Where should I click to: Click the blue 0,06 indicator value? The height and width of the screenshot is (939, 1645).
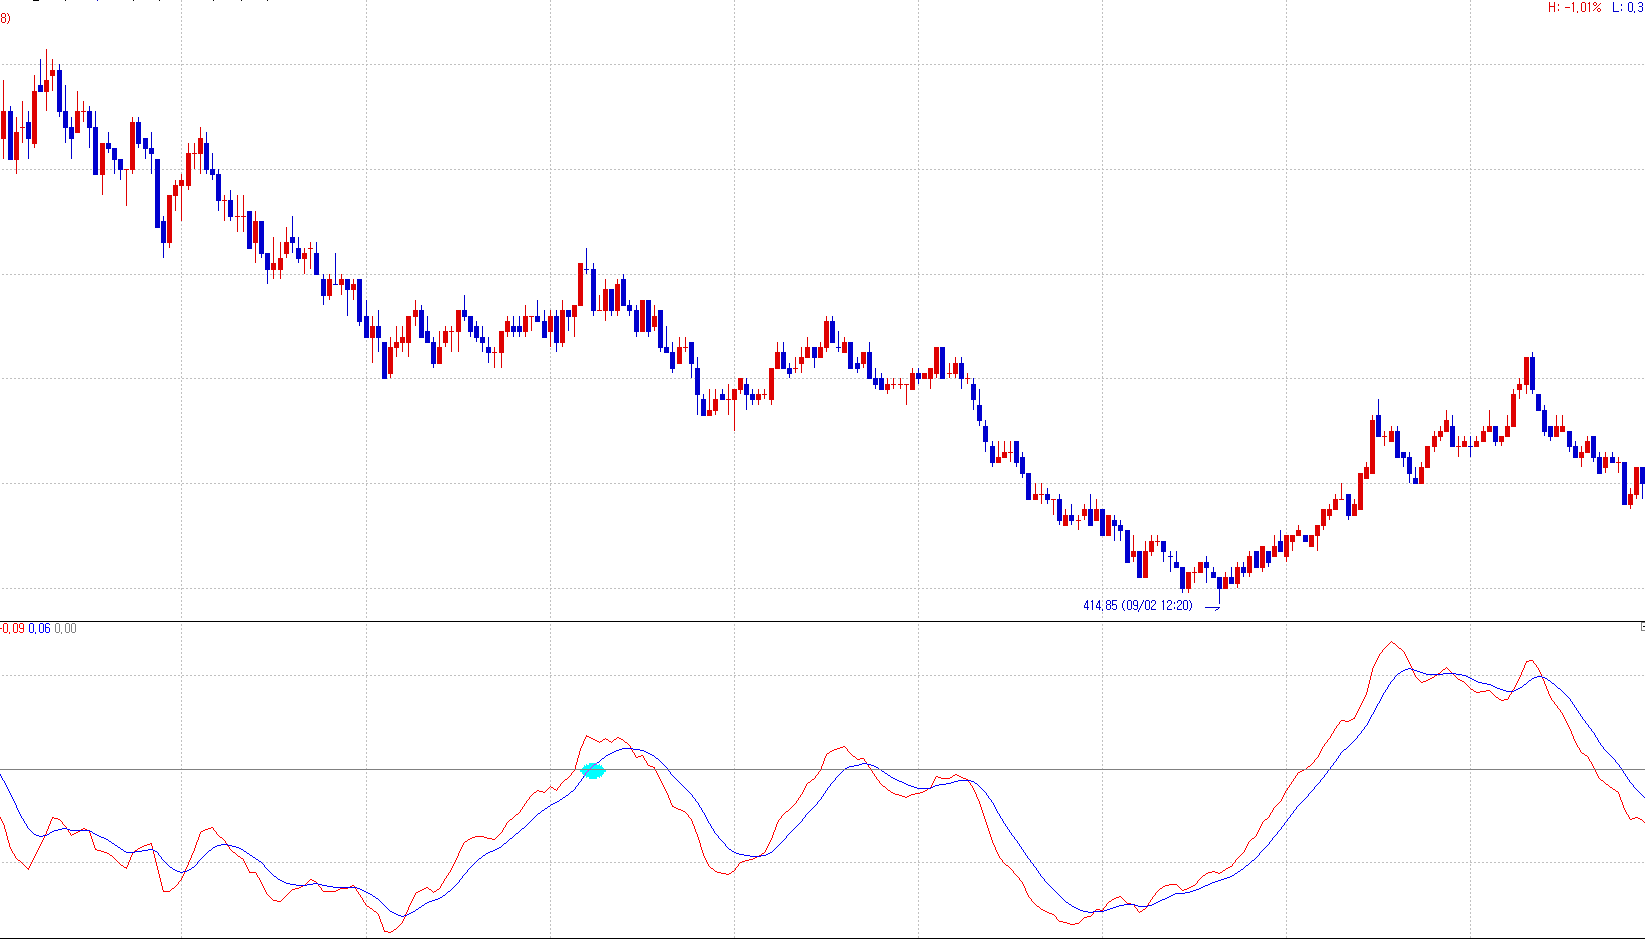tap(39, 629)
